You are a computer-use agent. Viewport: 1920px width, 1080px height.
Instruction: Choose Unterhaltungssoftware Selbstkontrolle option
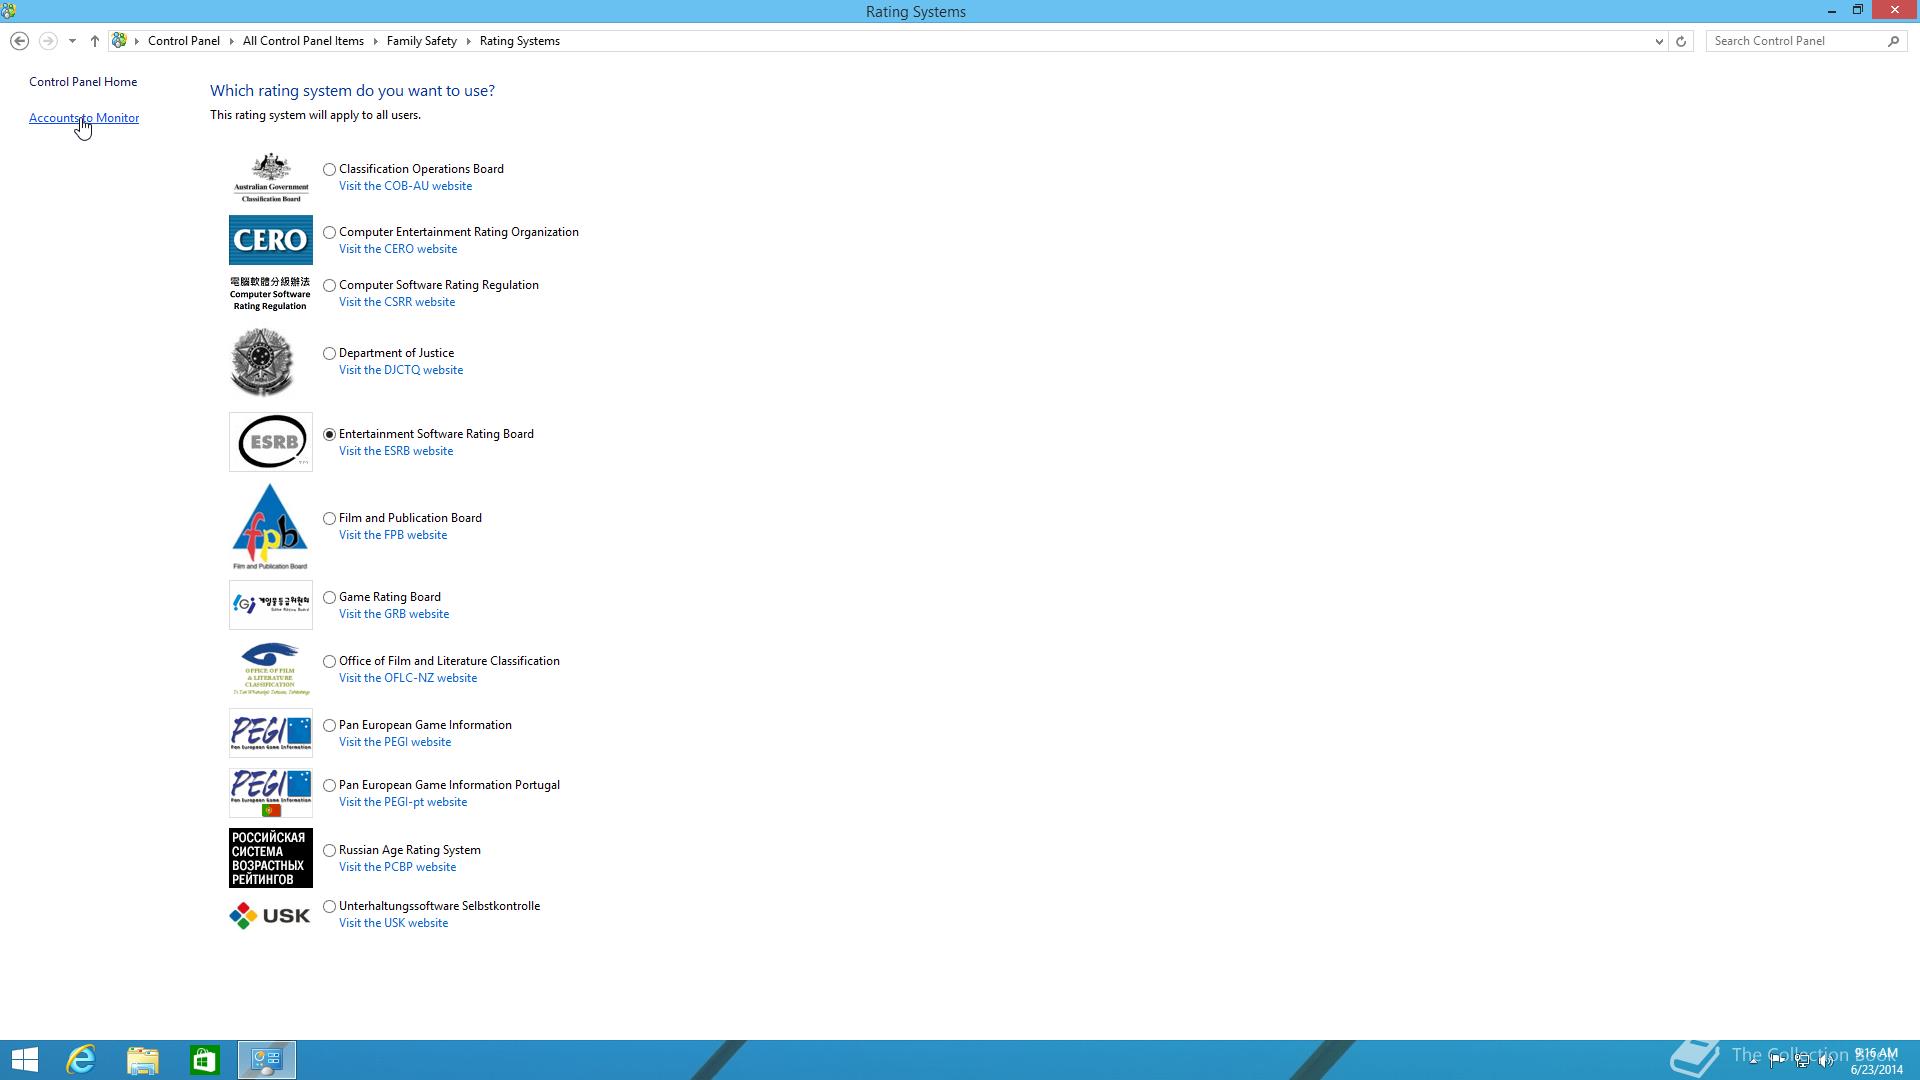329,907
